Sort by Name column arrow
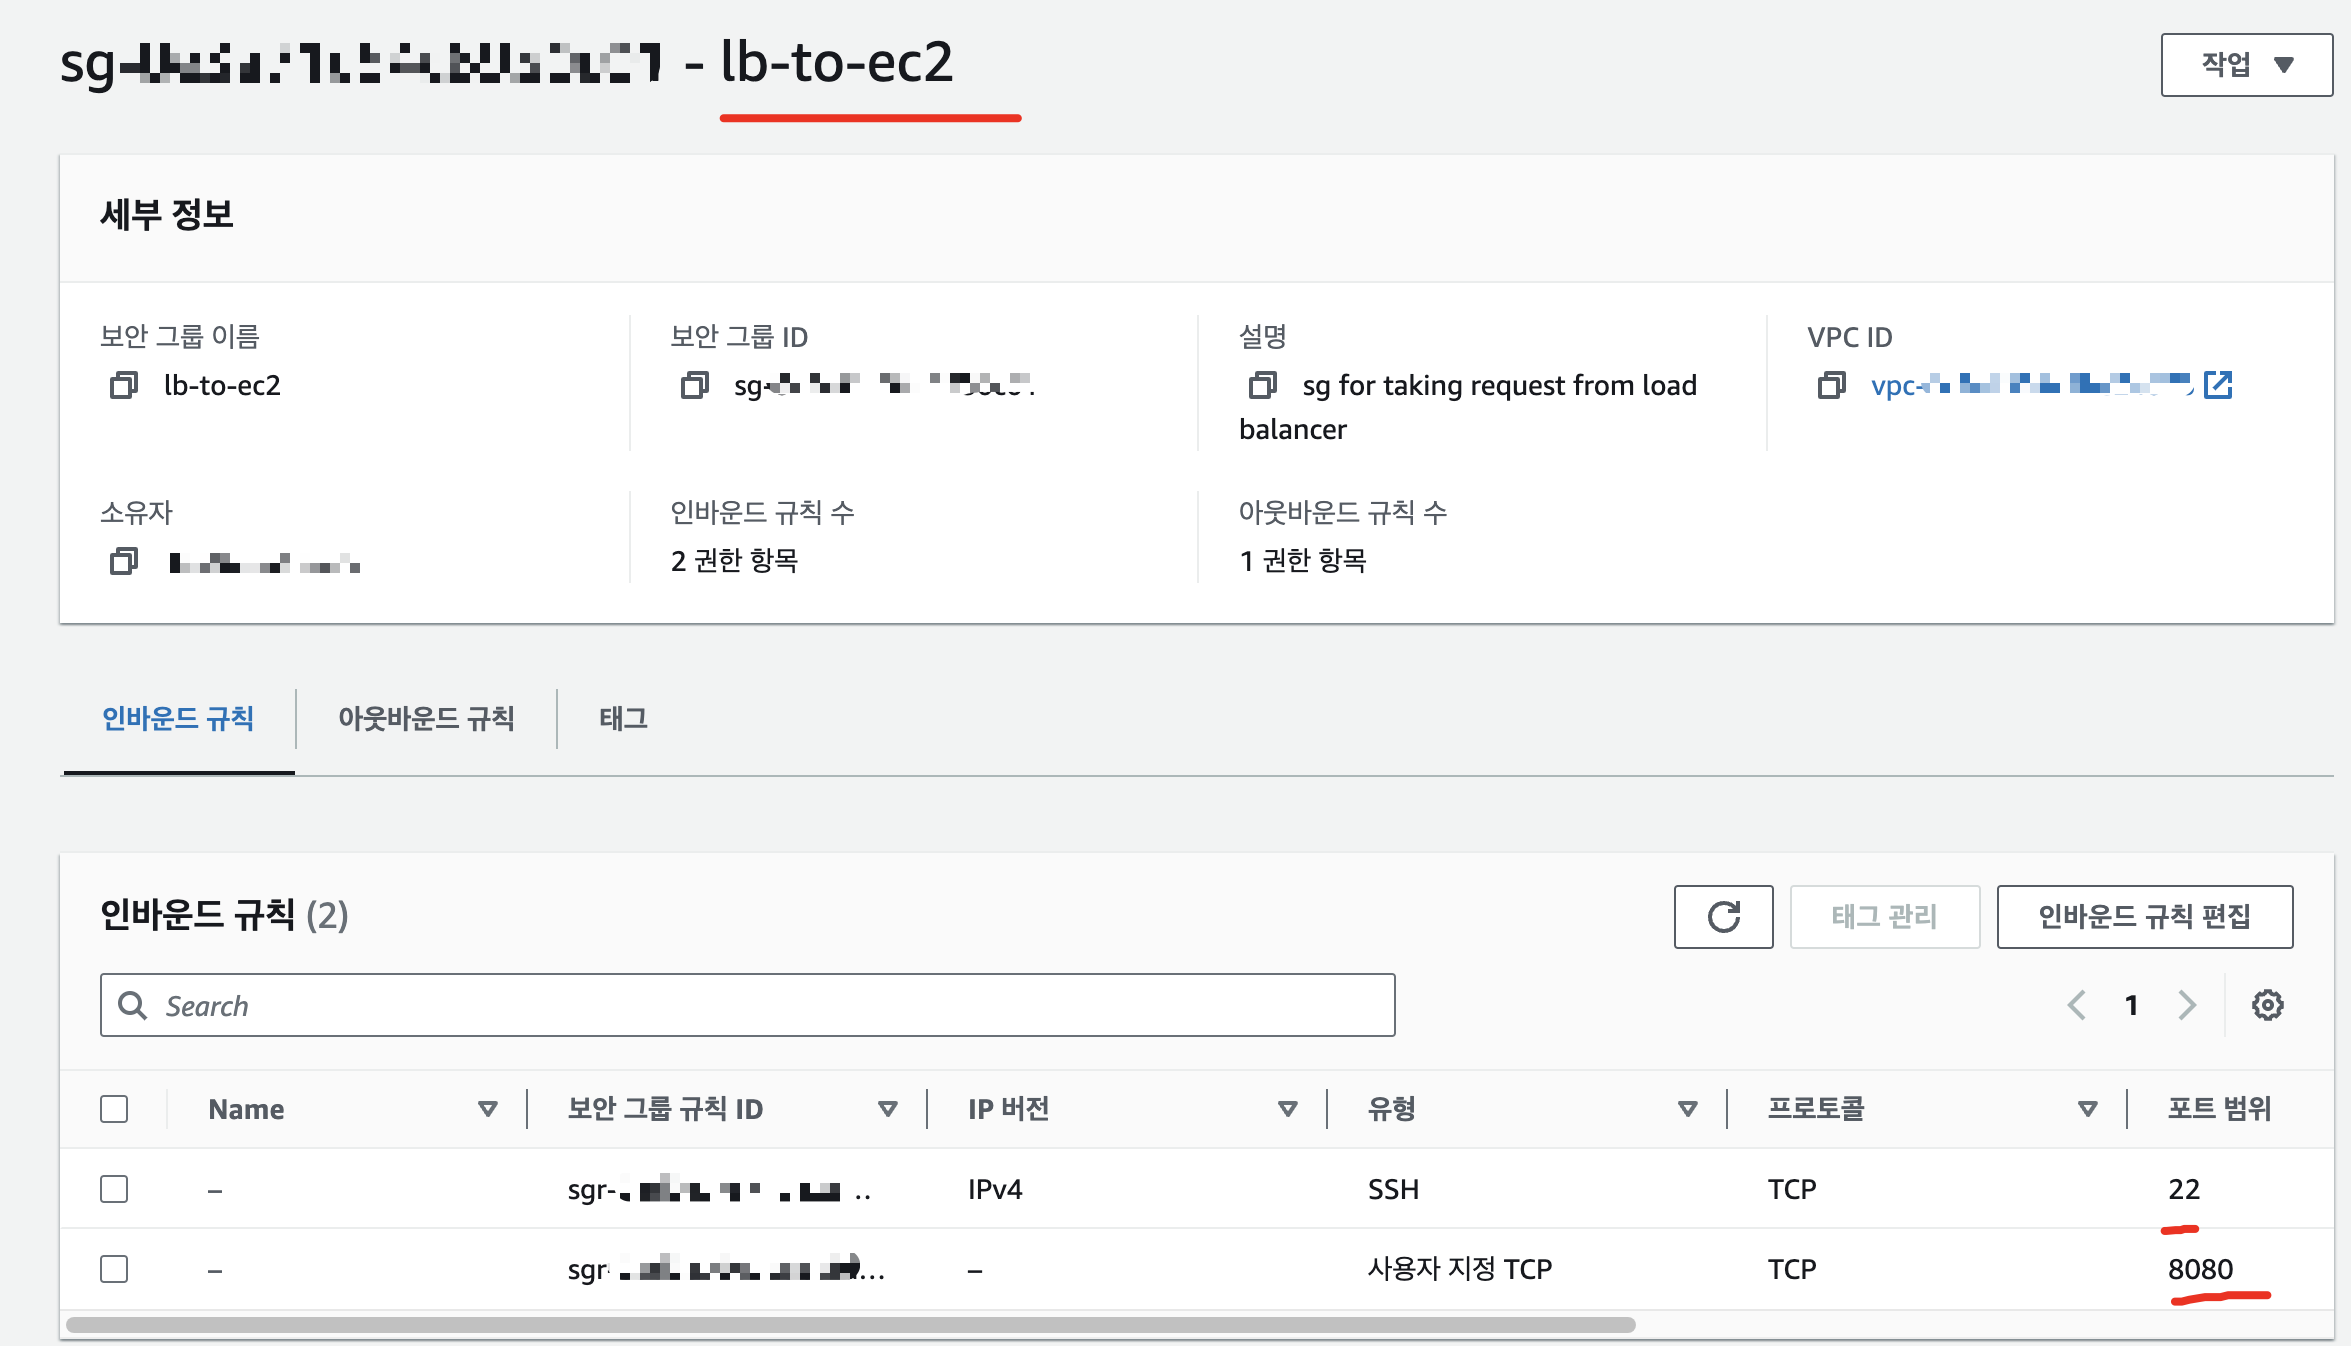The width and height of the screenshot is (2351, 1346). [x=487, y=1109]
